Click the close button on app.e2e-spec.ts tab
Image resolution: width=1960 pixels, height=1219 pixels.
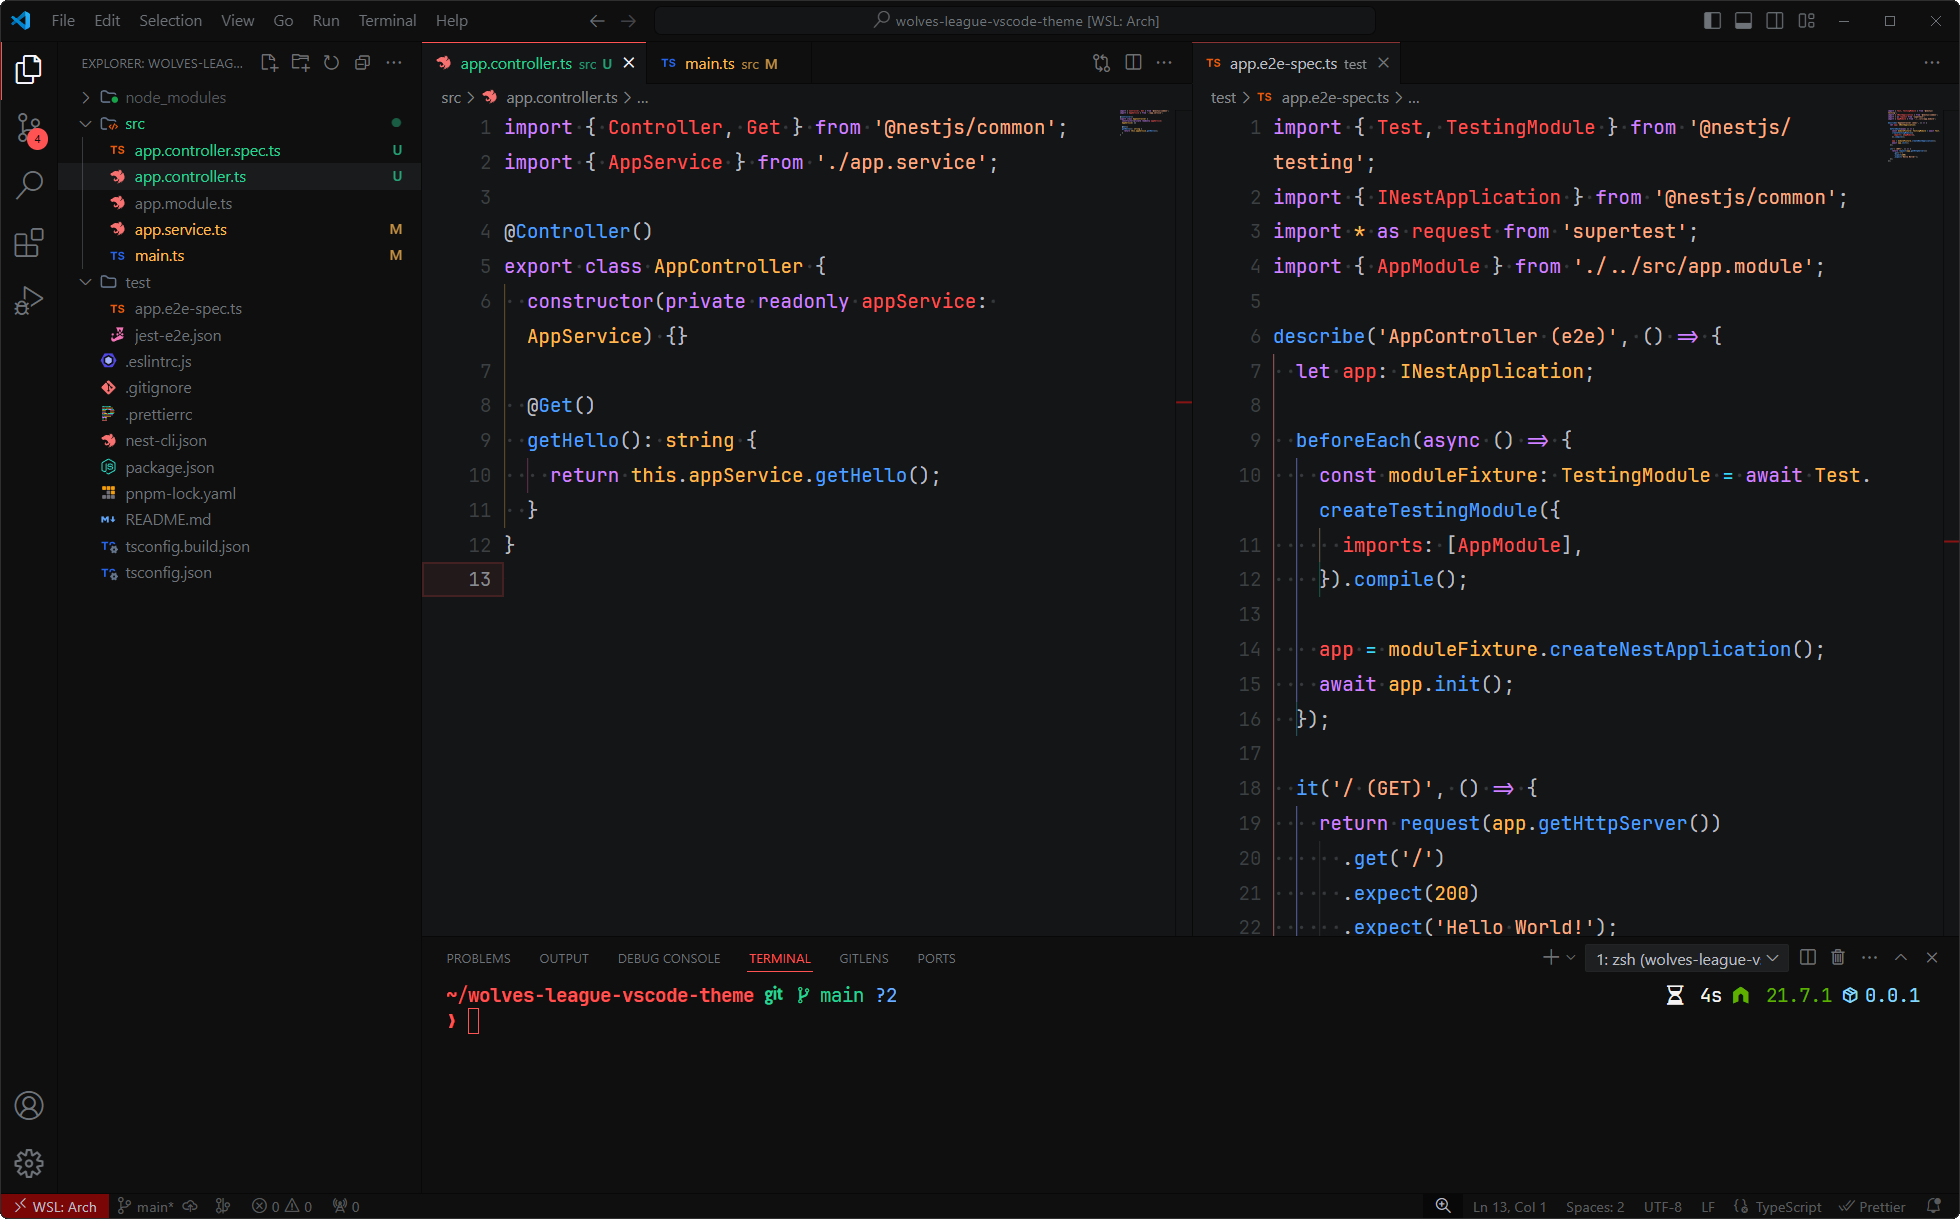click(1384, 63)
